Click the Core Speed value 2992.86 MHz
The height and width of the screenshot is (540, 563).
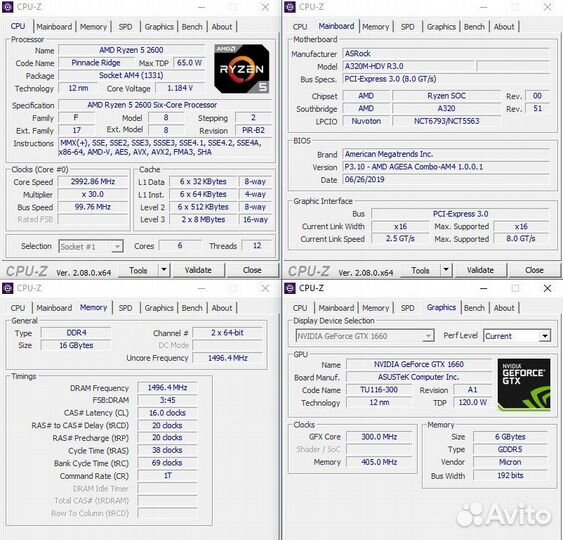click(x=93, y=182)
